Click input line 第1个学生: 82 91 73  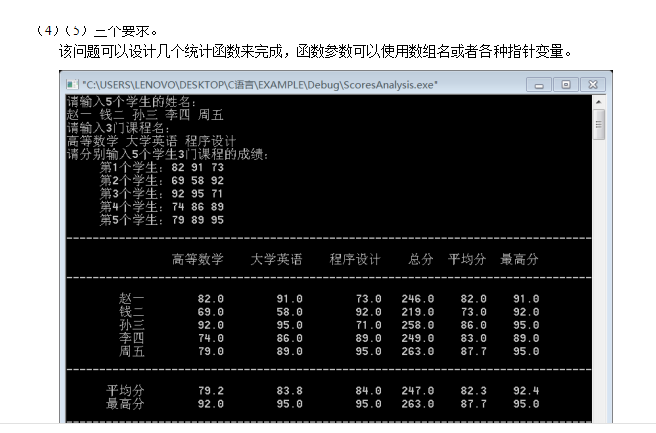coord(161,167)
